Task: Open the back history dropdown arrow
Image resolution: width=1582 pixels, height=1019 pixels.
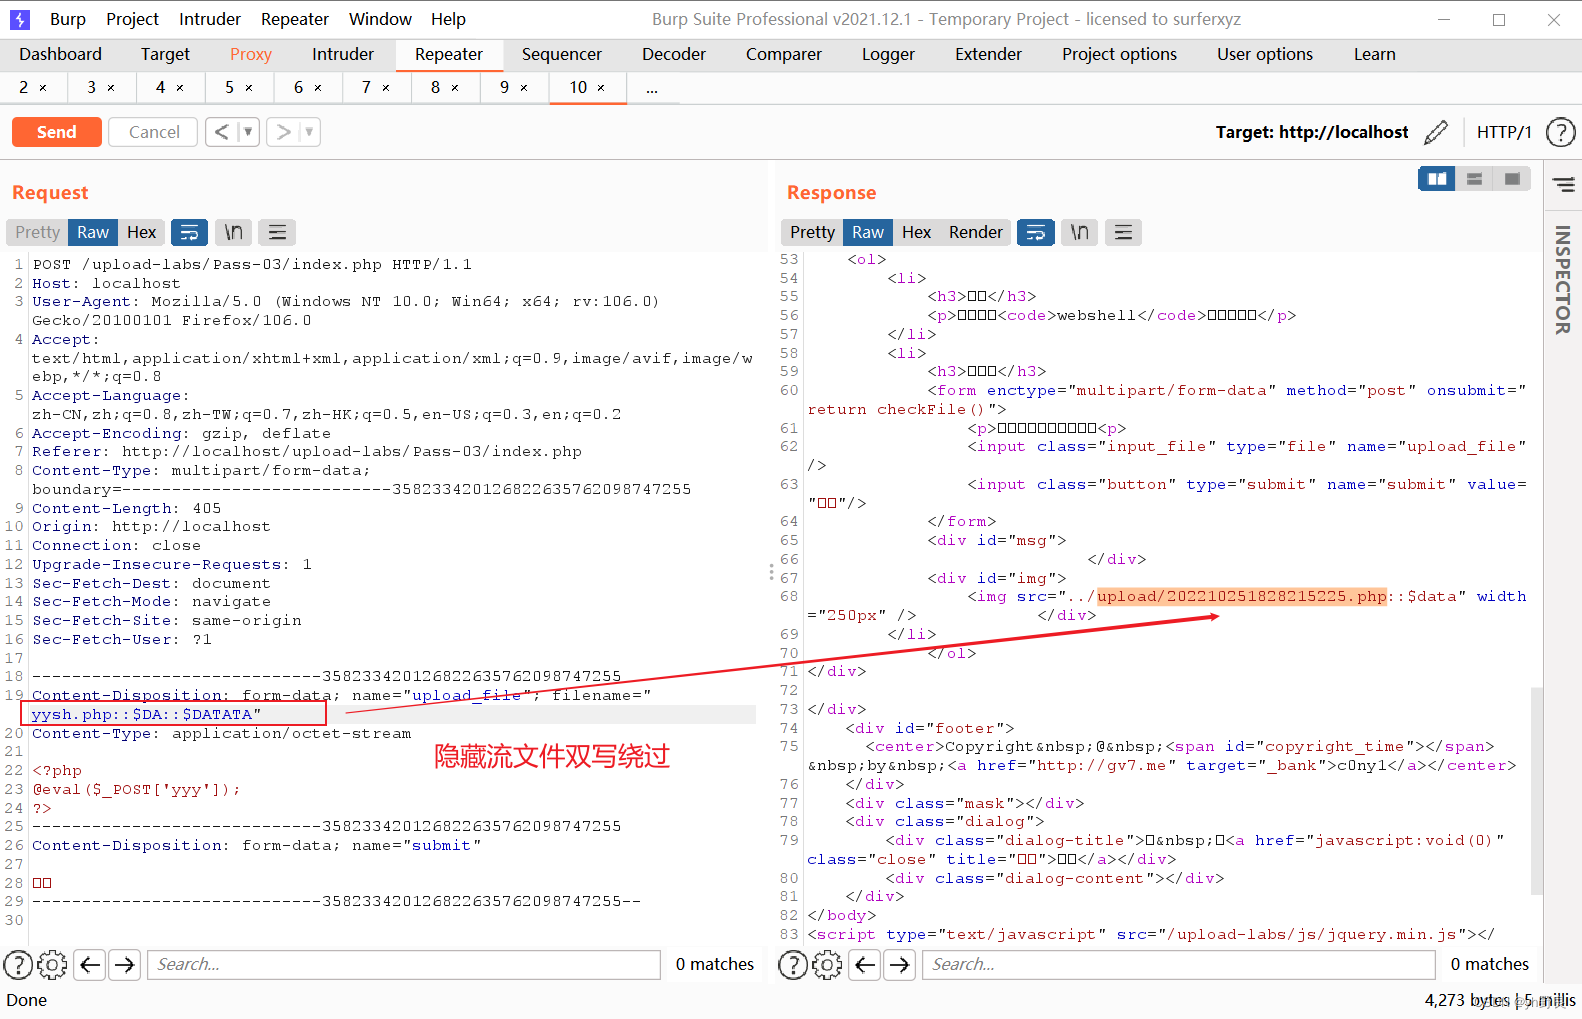Action: (248, 132)
